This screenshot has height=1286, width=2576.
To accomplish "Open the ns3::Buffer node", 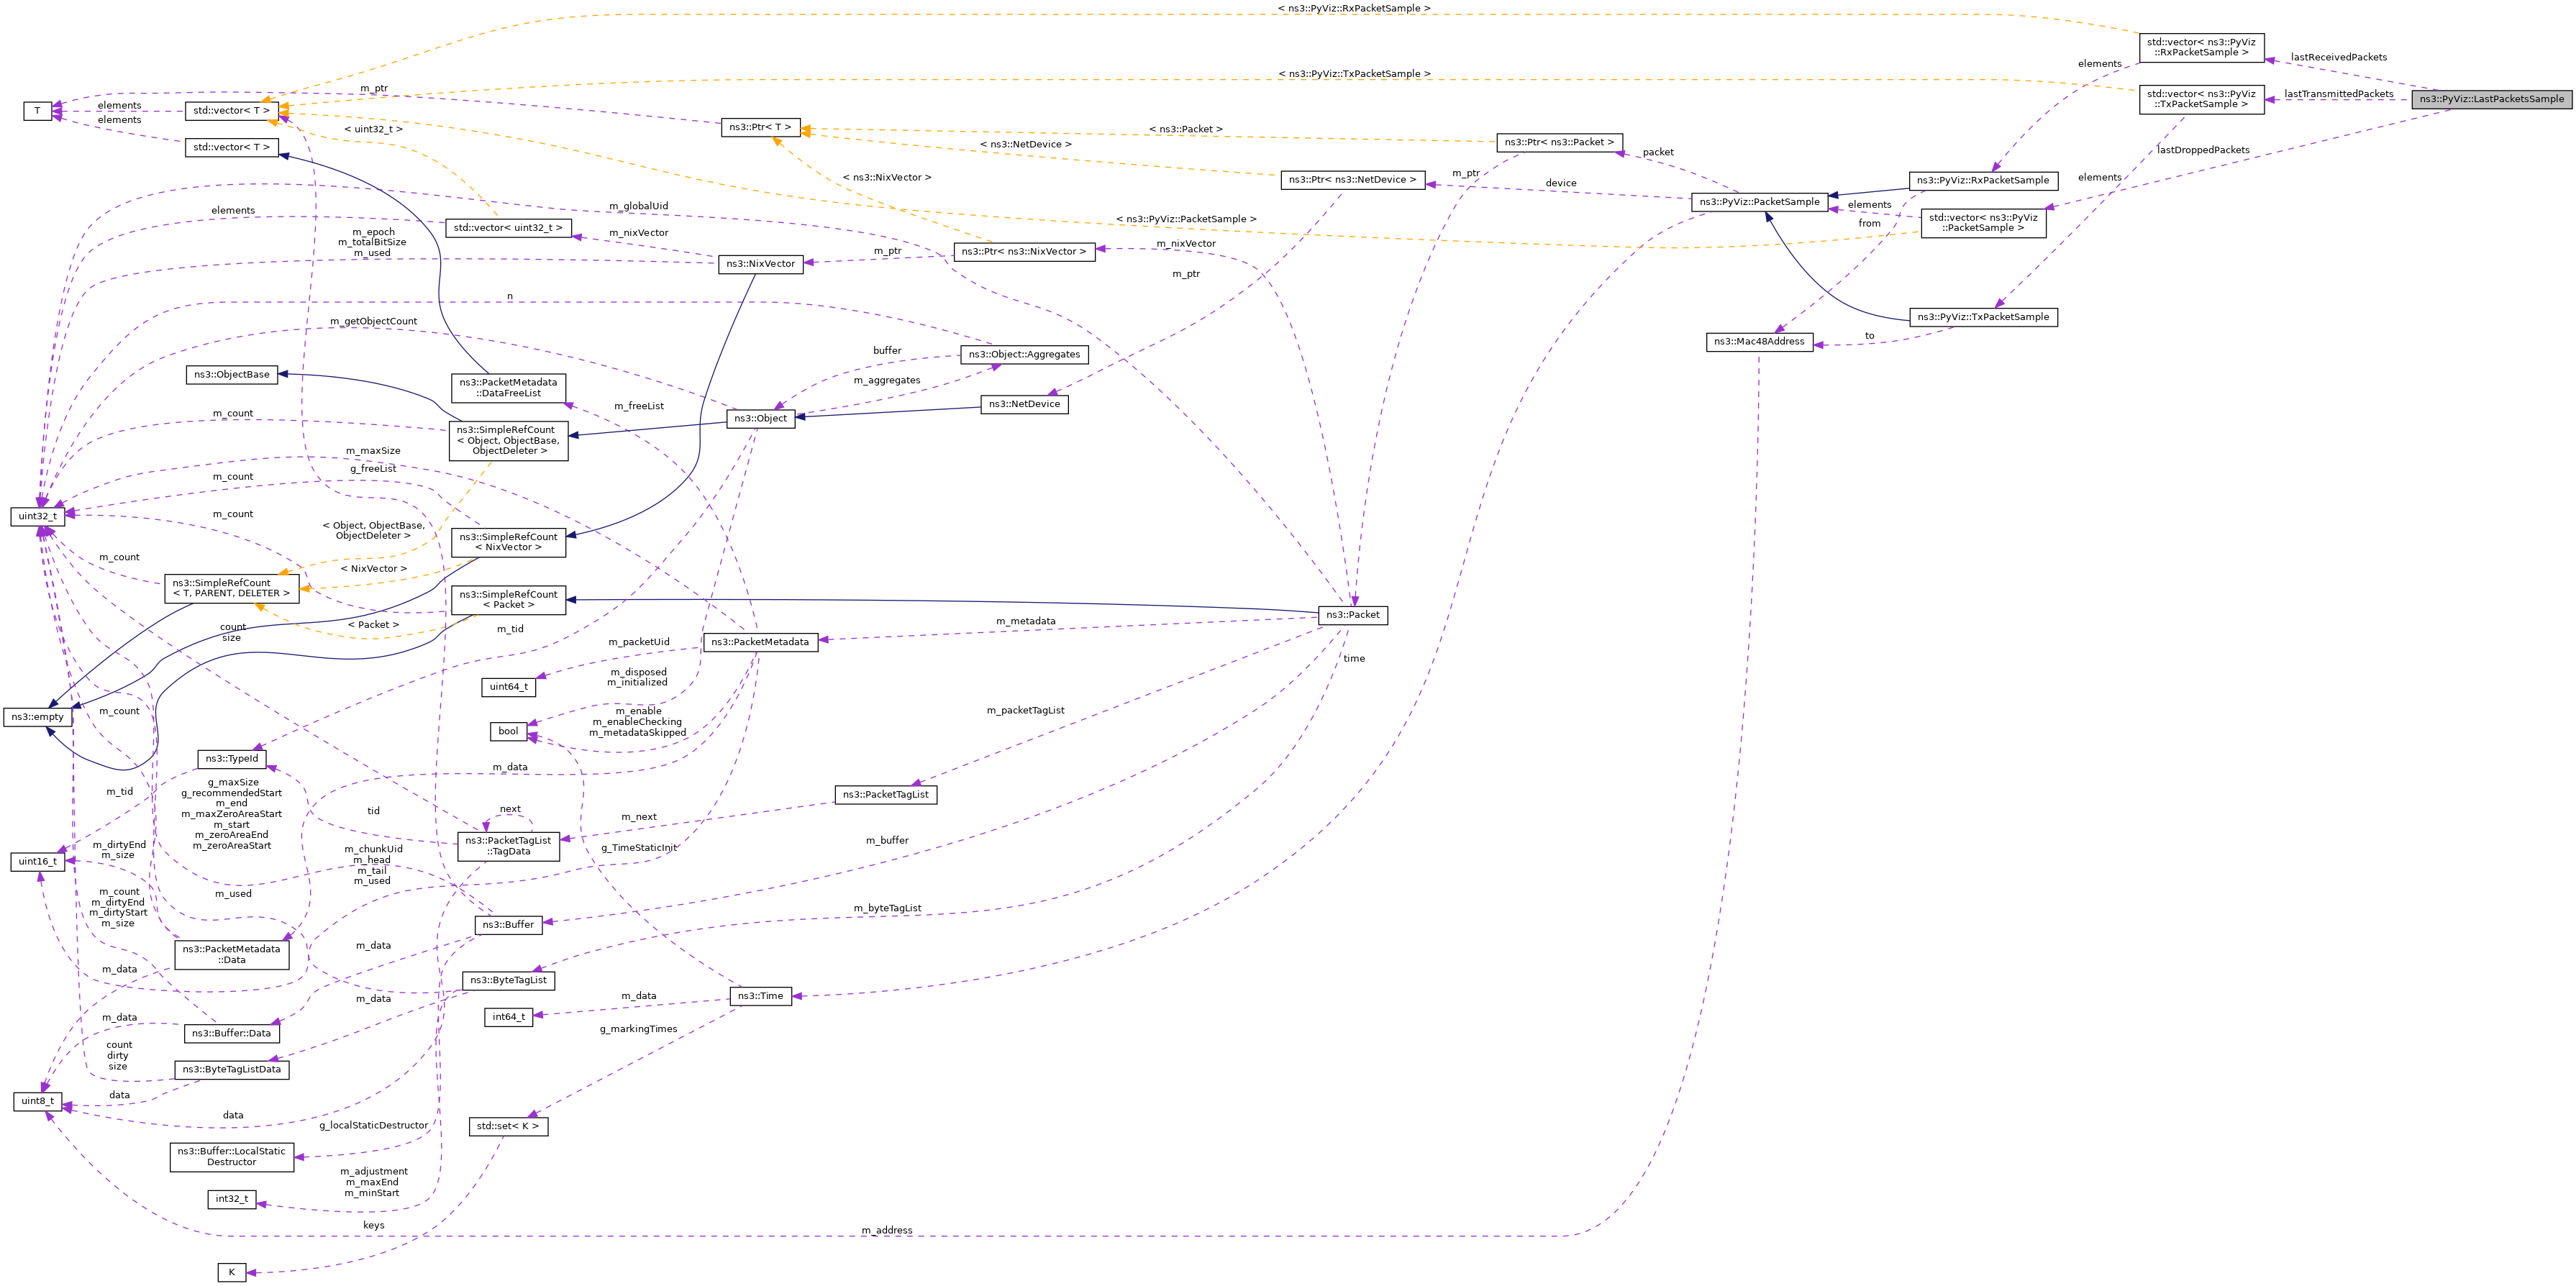I will point(508,925).
